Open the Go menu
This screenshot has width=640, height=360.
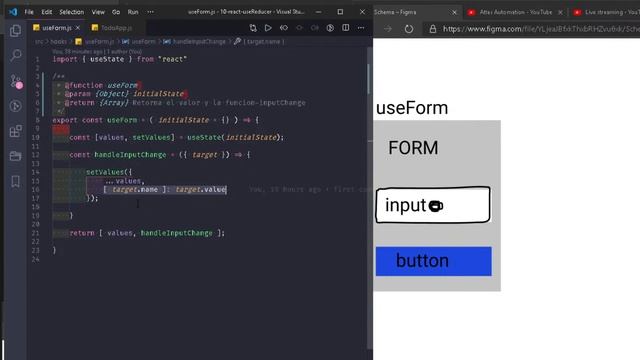pyautogui.click(x=116, y=12)
